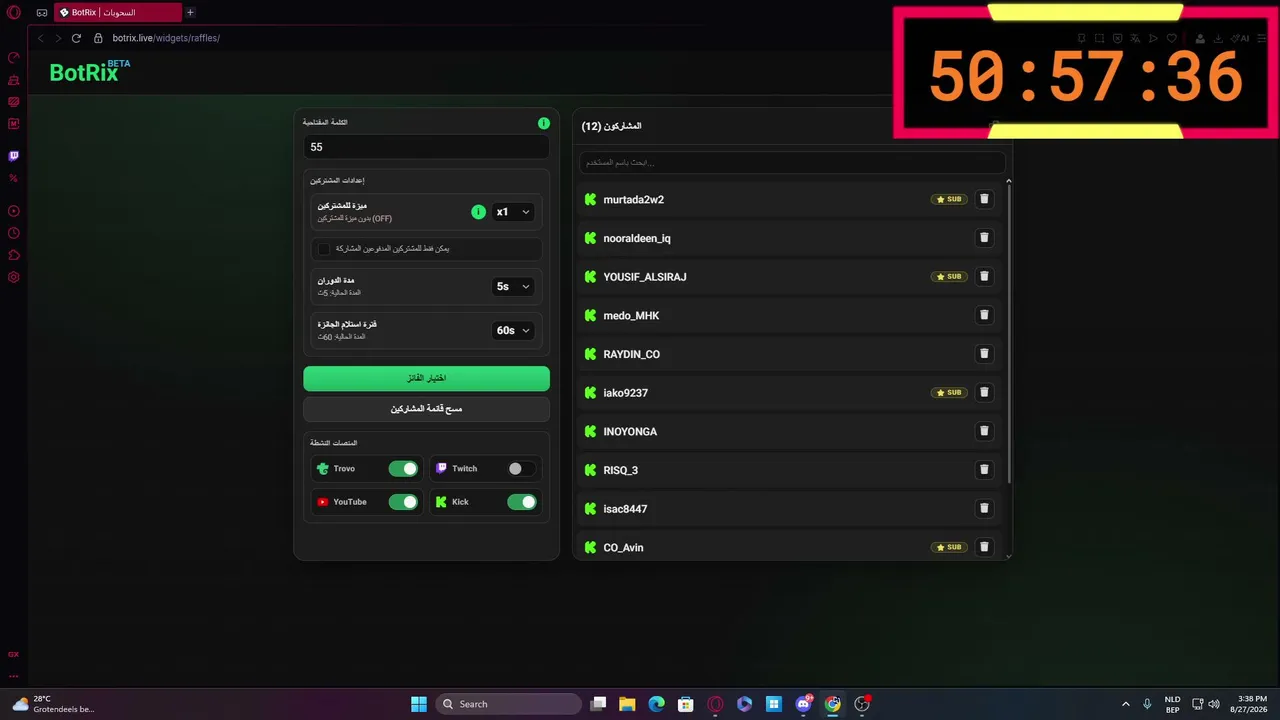Screen dimensions: 1280x720
Task: Open 60s prize claim period dropdown
Action: click(x=512, y=330)
